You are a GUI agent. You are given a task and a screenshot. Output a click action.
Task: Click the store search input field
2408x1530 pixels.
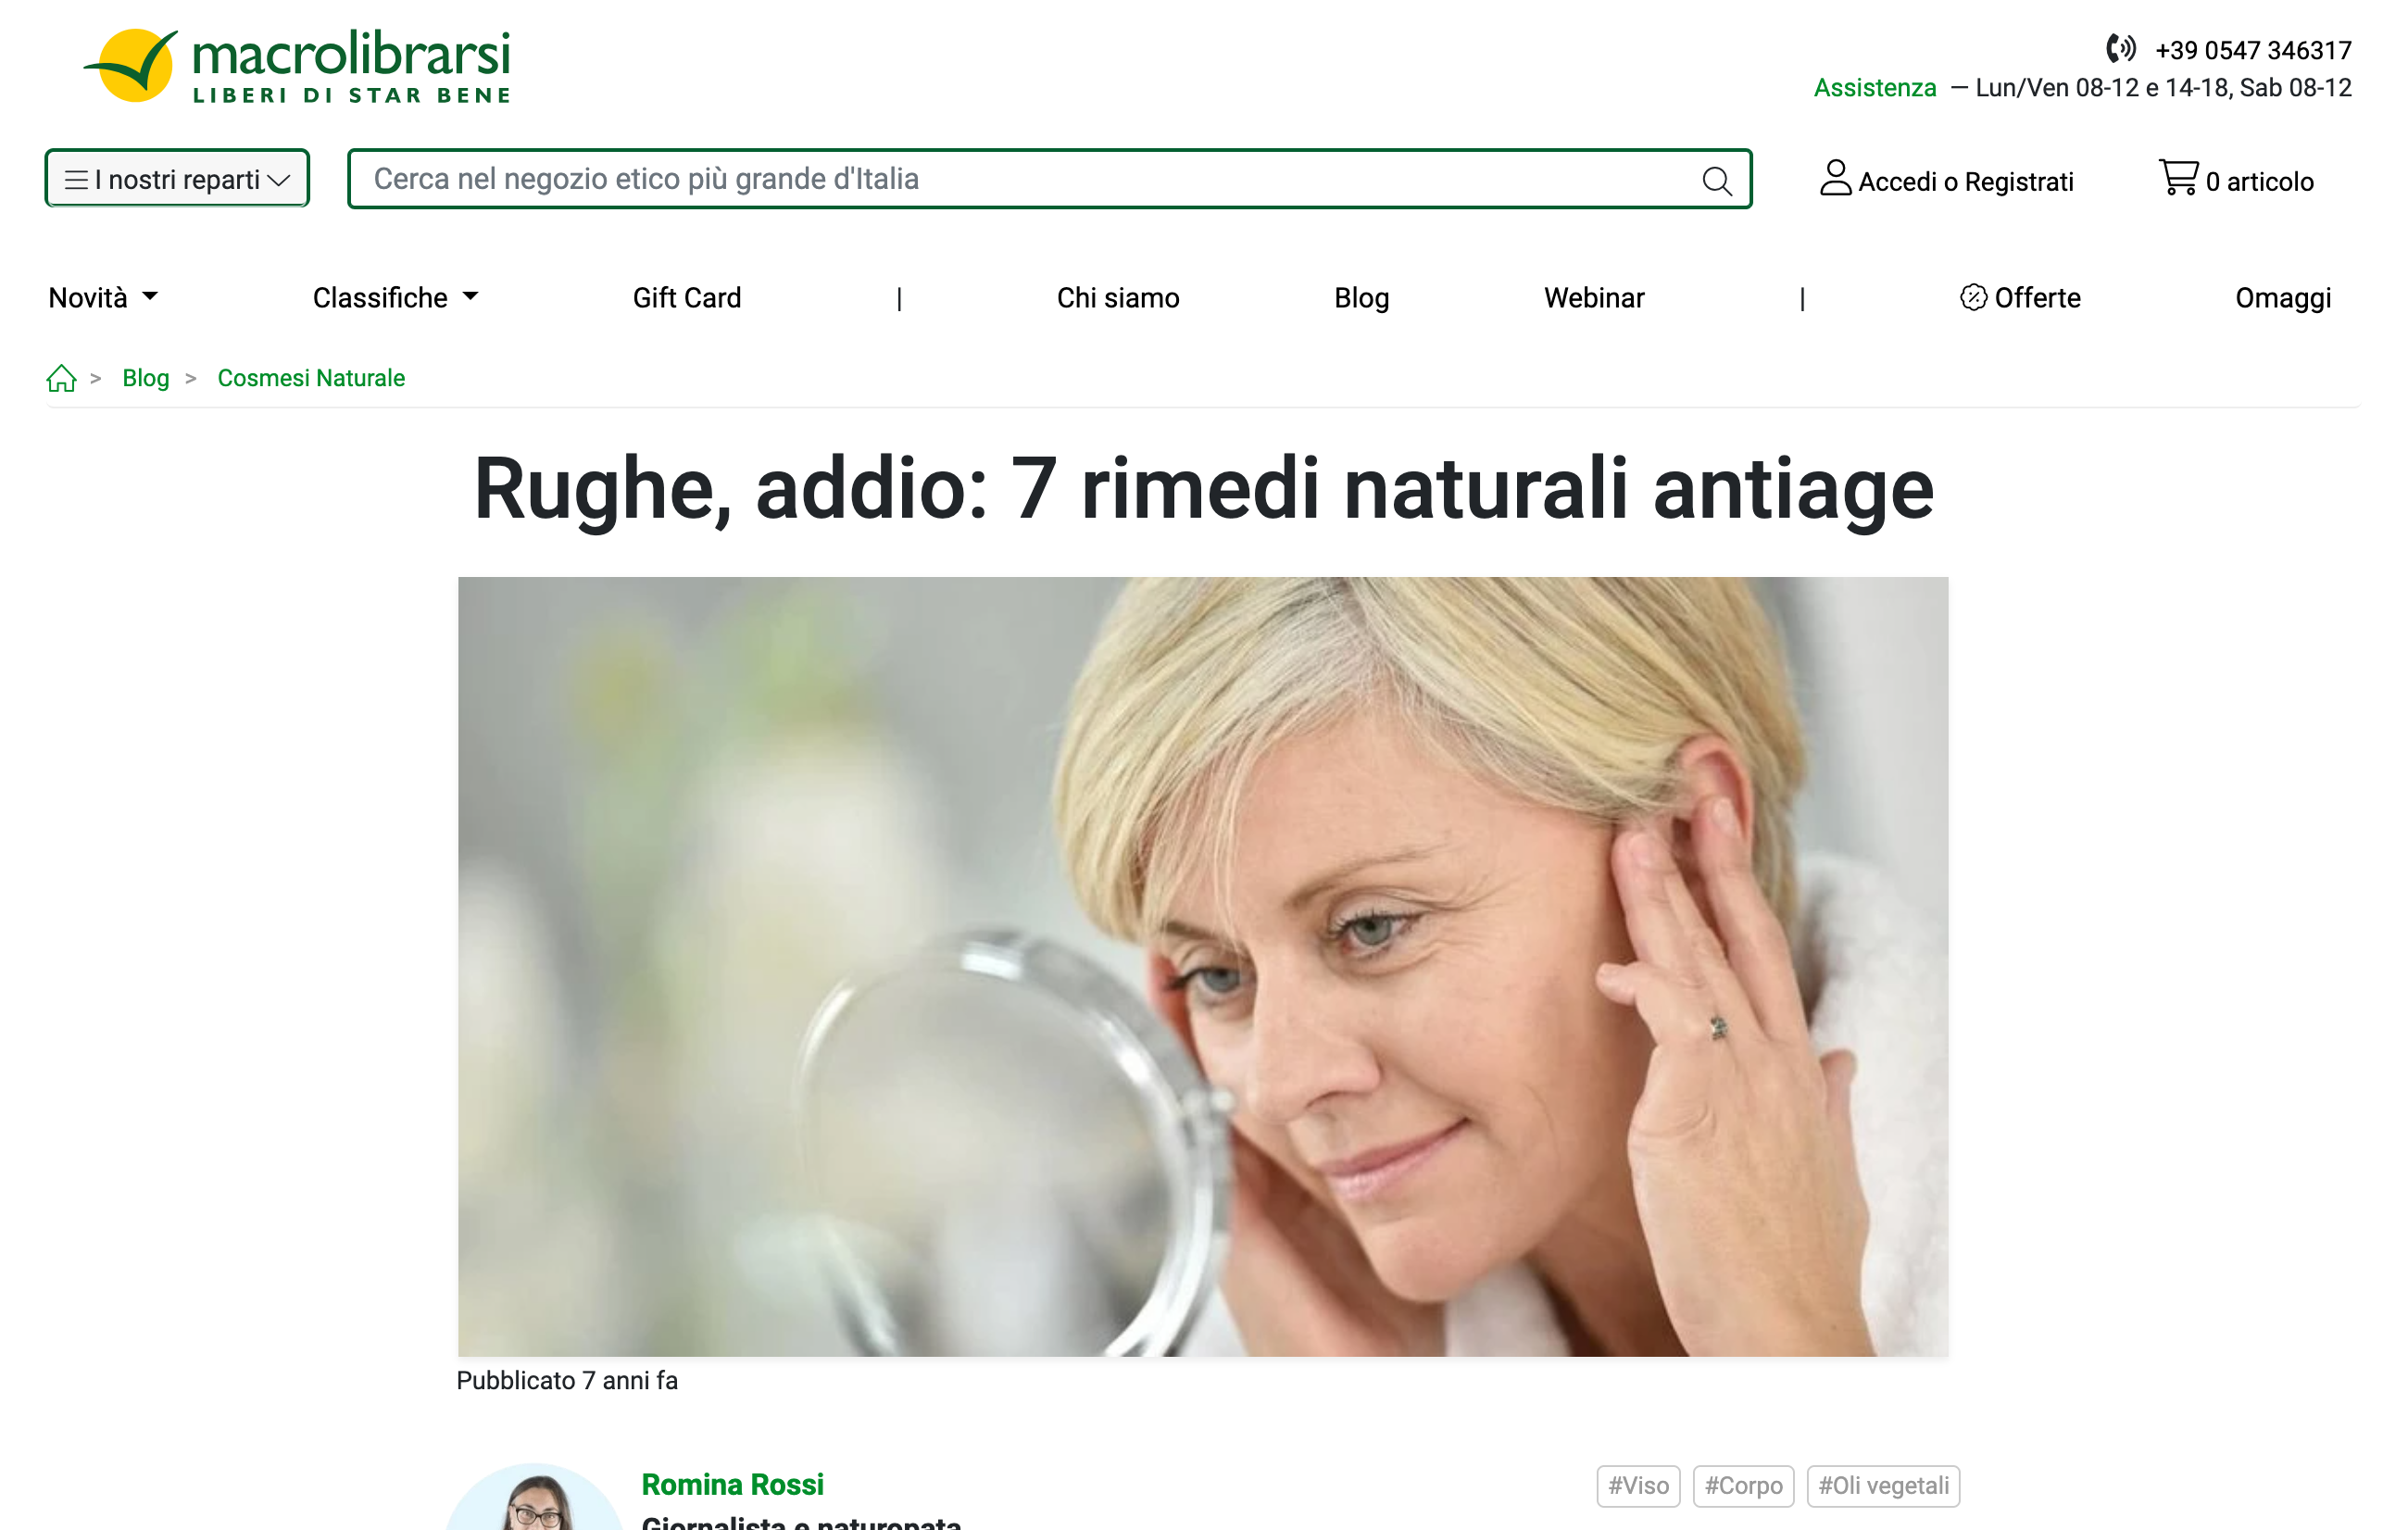pos(1030,179)
